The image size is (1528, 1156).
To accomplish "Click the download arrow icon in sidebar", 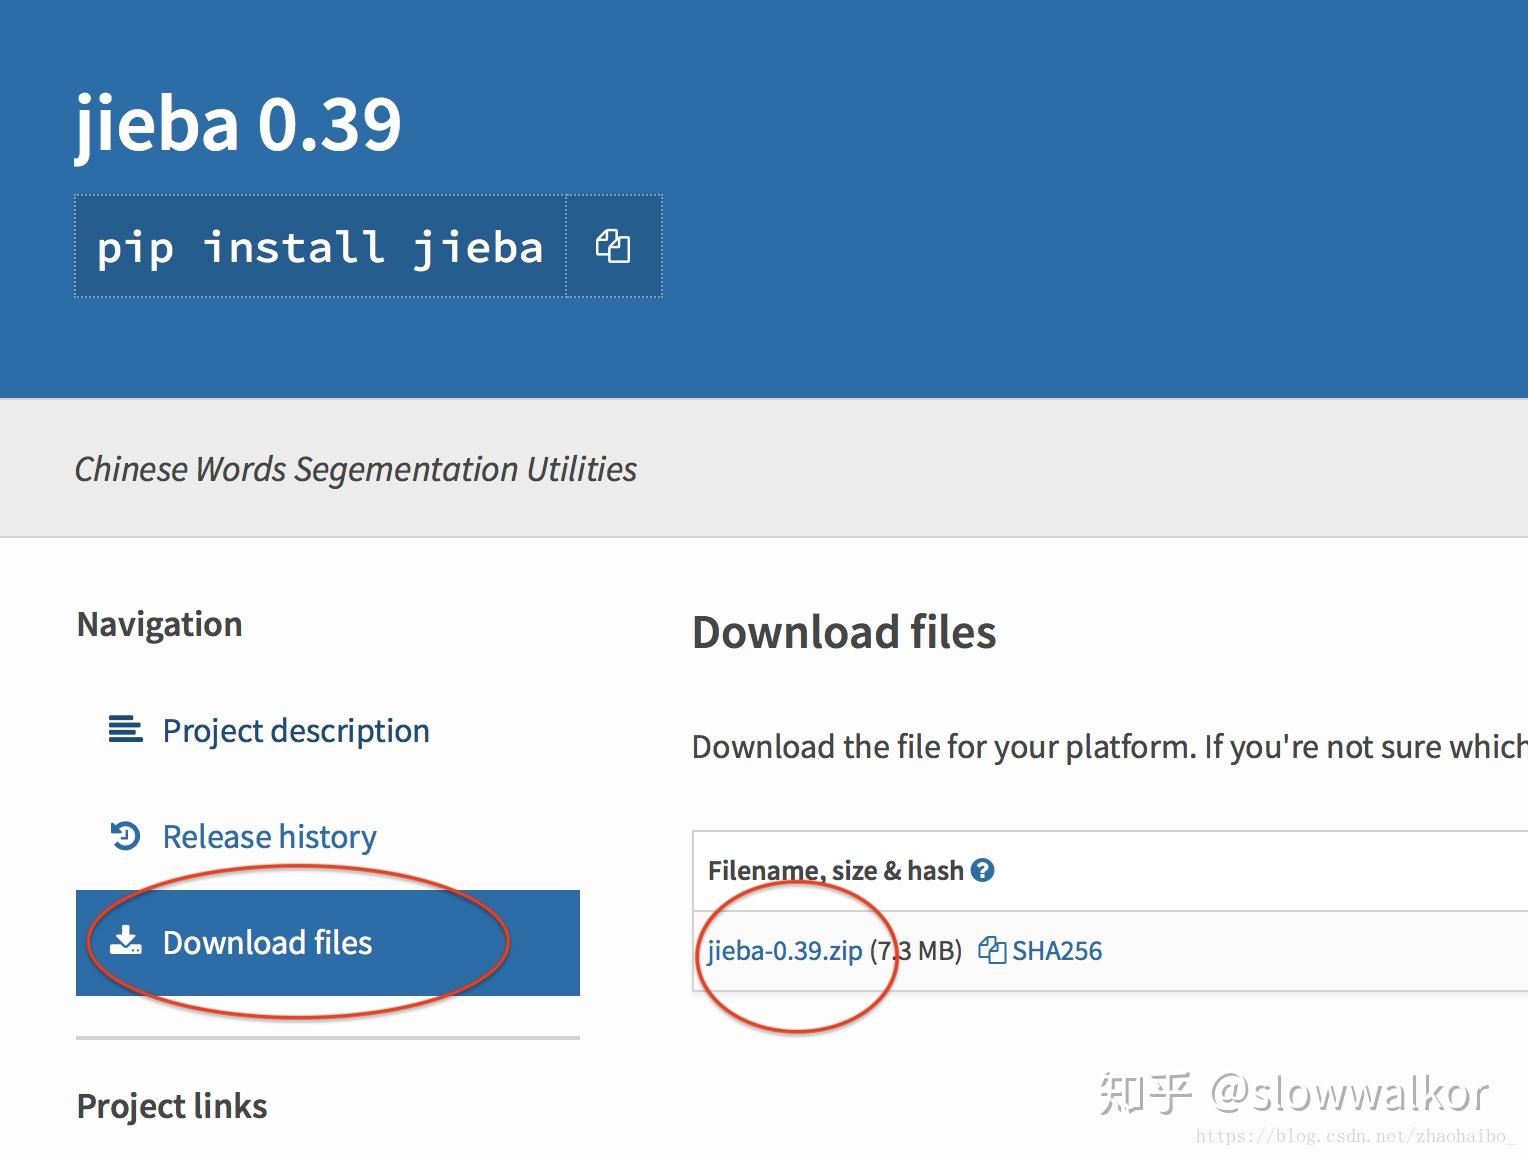I will [125, 941].
